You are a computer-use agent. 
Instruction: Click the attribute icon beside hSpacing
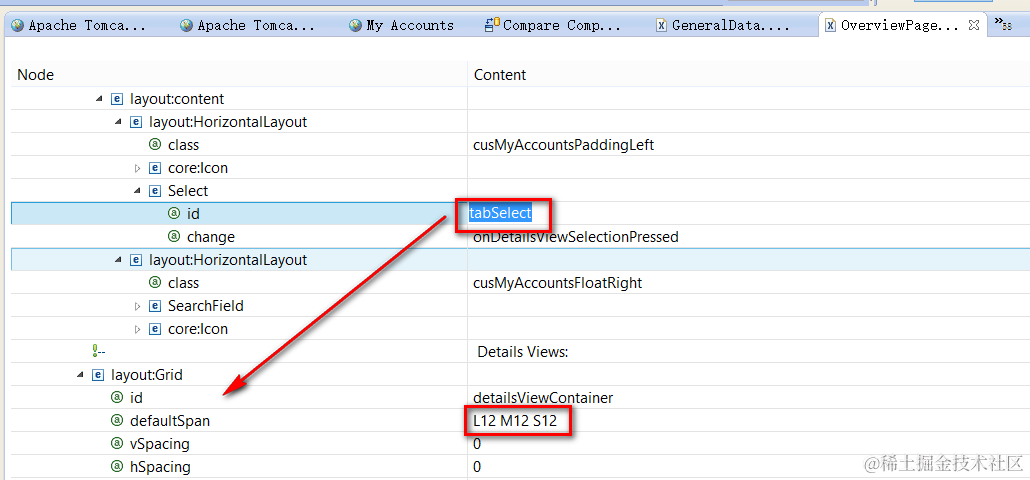click(x=117, y=467)
